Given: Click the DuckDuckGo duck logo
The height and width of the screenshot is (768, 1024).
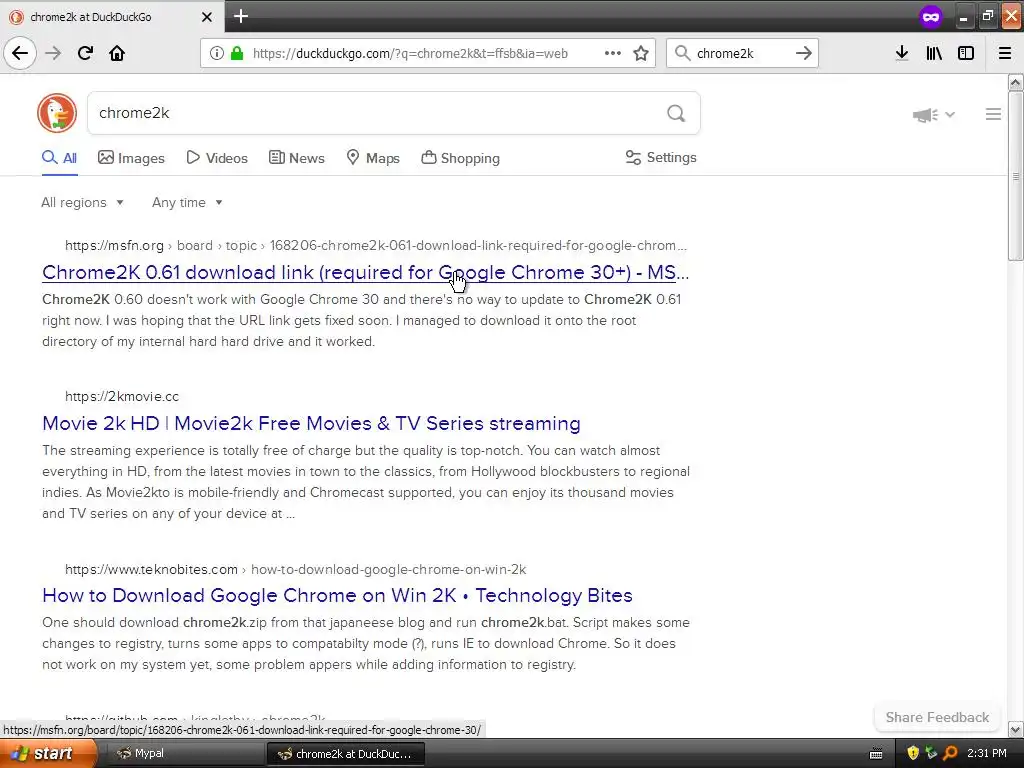Looking at the screenshot, I should (57, 113).
